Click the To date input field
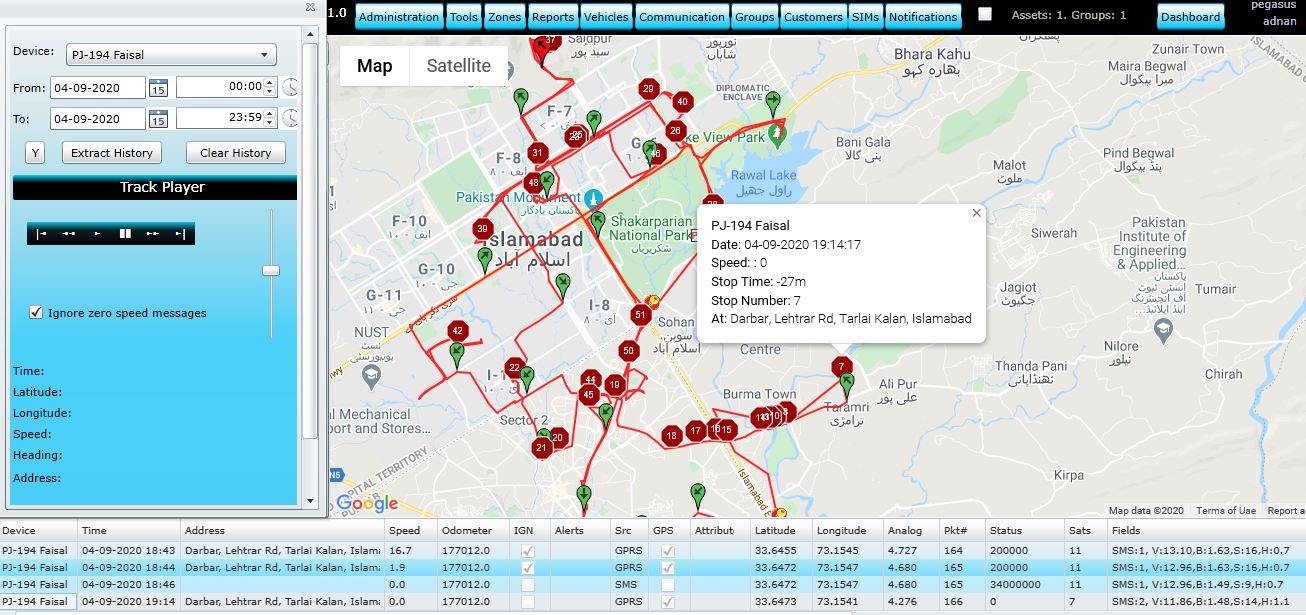Image resolution: width=1306 pixels, height=615 pixels. pyautogui.click(x=98, y=118)
